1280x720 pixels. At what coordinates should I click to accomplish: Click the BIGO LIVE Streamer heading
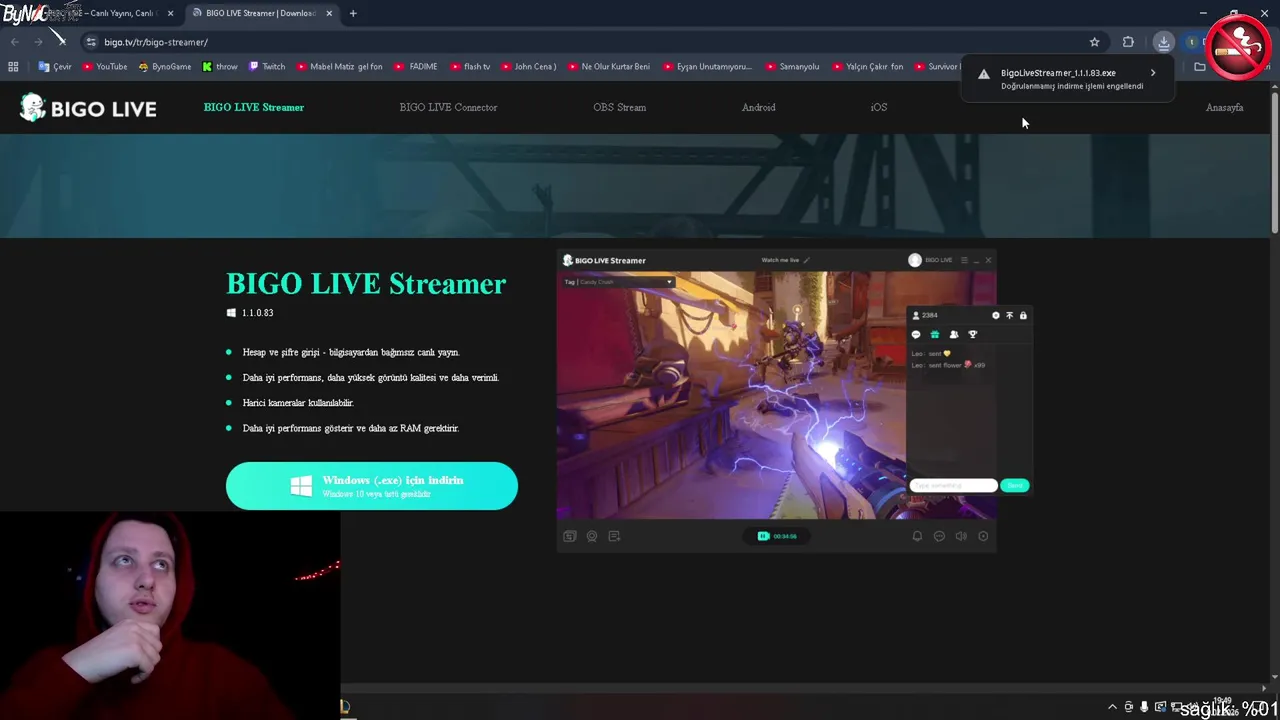(x=366, y=284)
